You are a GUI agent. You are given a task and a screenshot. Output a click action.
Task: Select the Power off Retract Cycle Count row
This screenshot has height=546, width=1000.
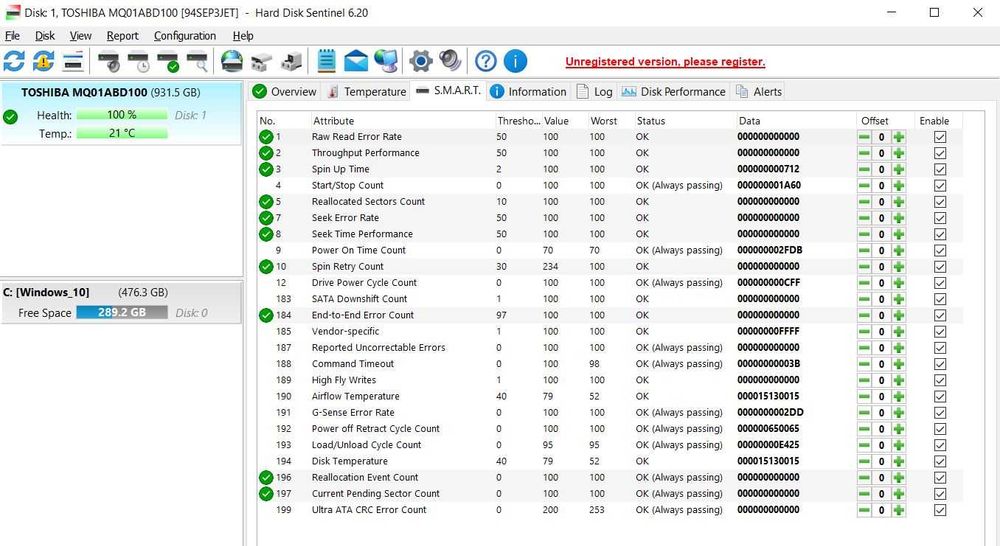point(610,429)
